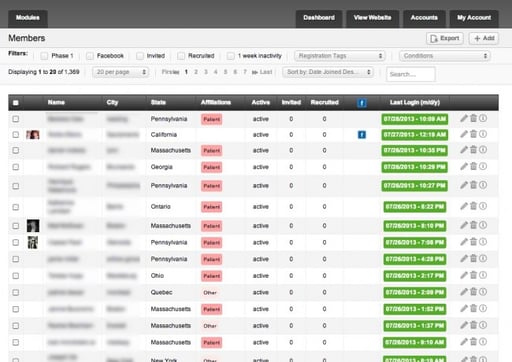
Task: Open info for the Ontario member
Action: (483, 206)
